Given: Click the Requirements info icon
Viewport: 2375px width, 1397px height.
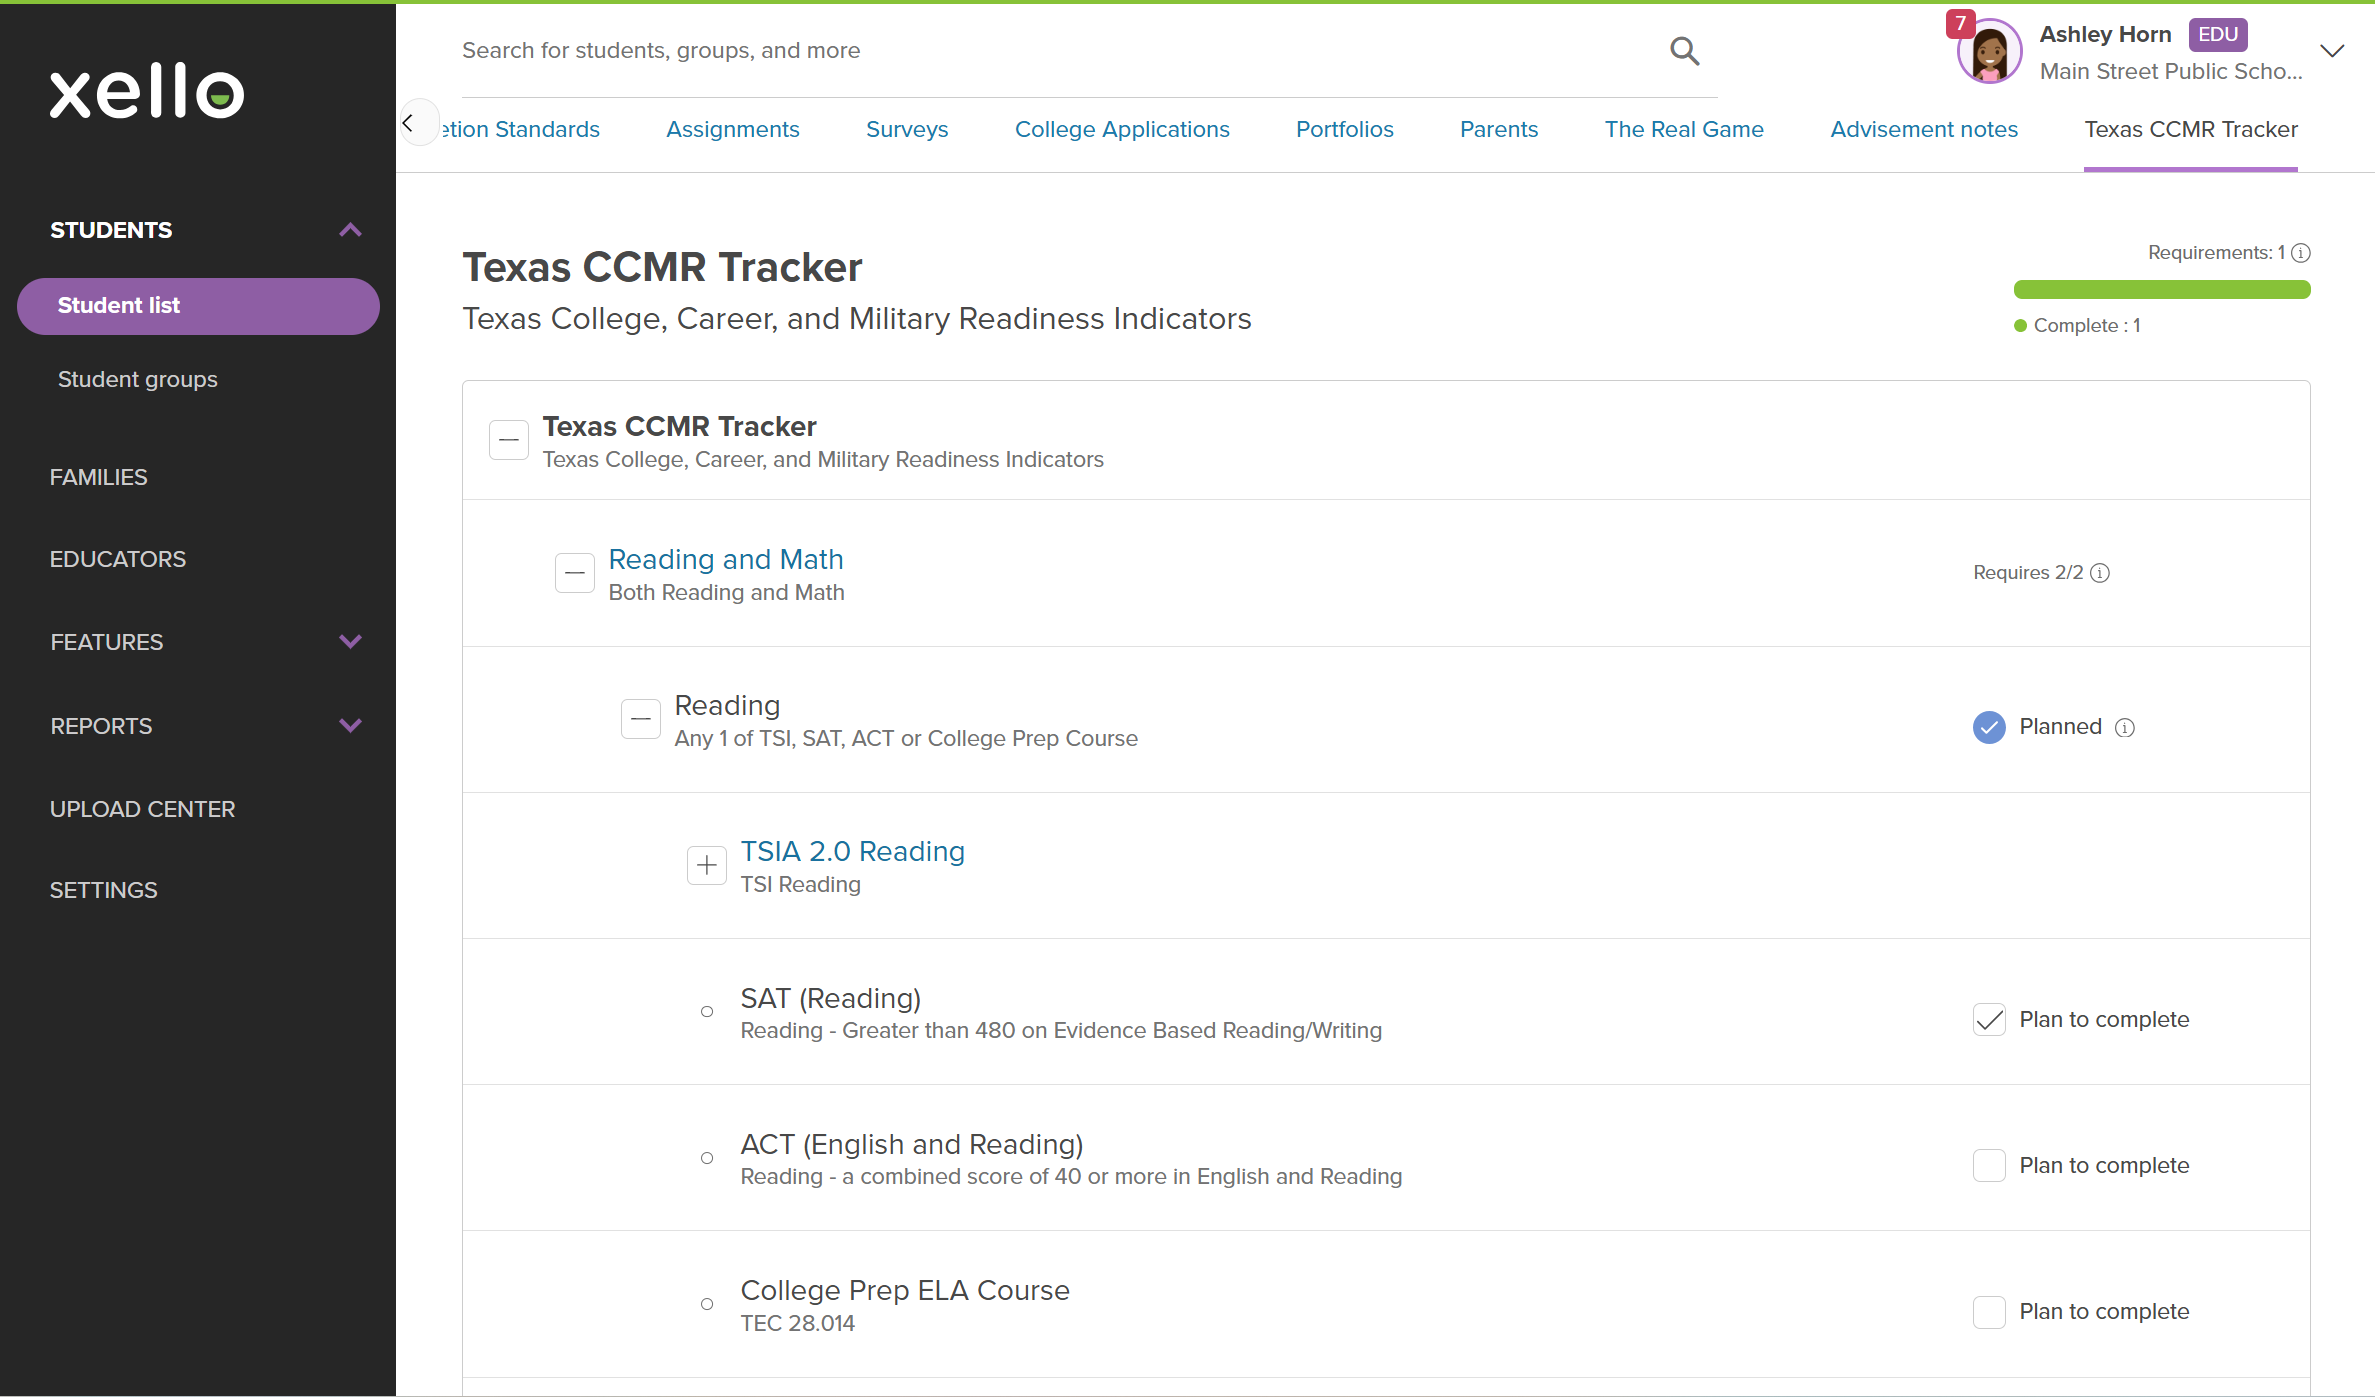Looking at the screenshot, I should pyautogui.click(x=2301, y=253).
